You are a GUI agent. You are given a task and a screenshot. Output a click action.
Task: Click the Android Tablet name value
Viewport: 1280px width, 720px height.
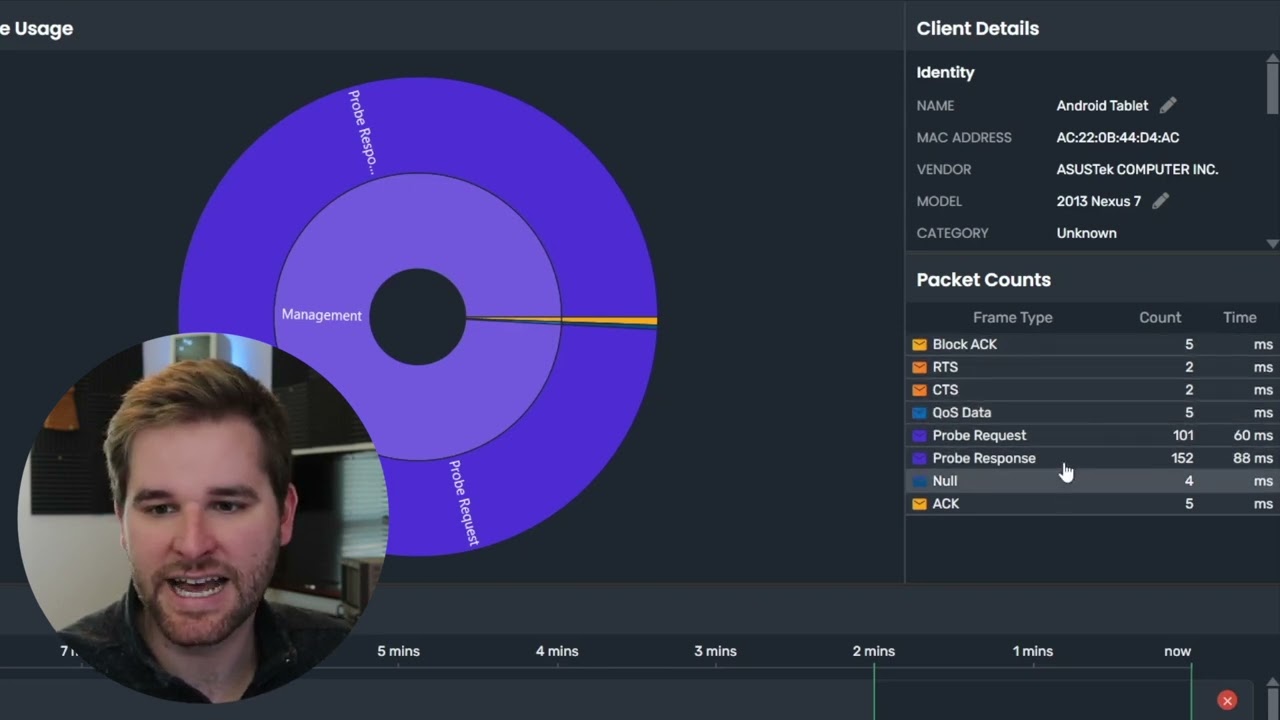click(1102, 105)
